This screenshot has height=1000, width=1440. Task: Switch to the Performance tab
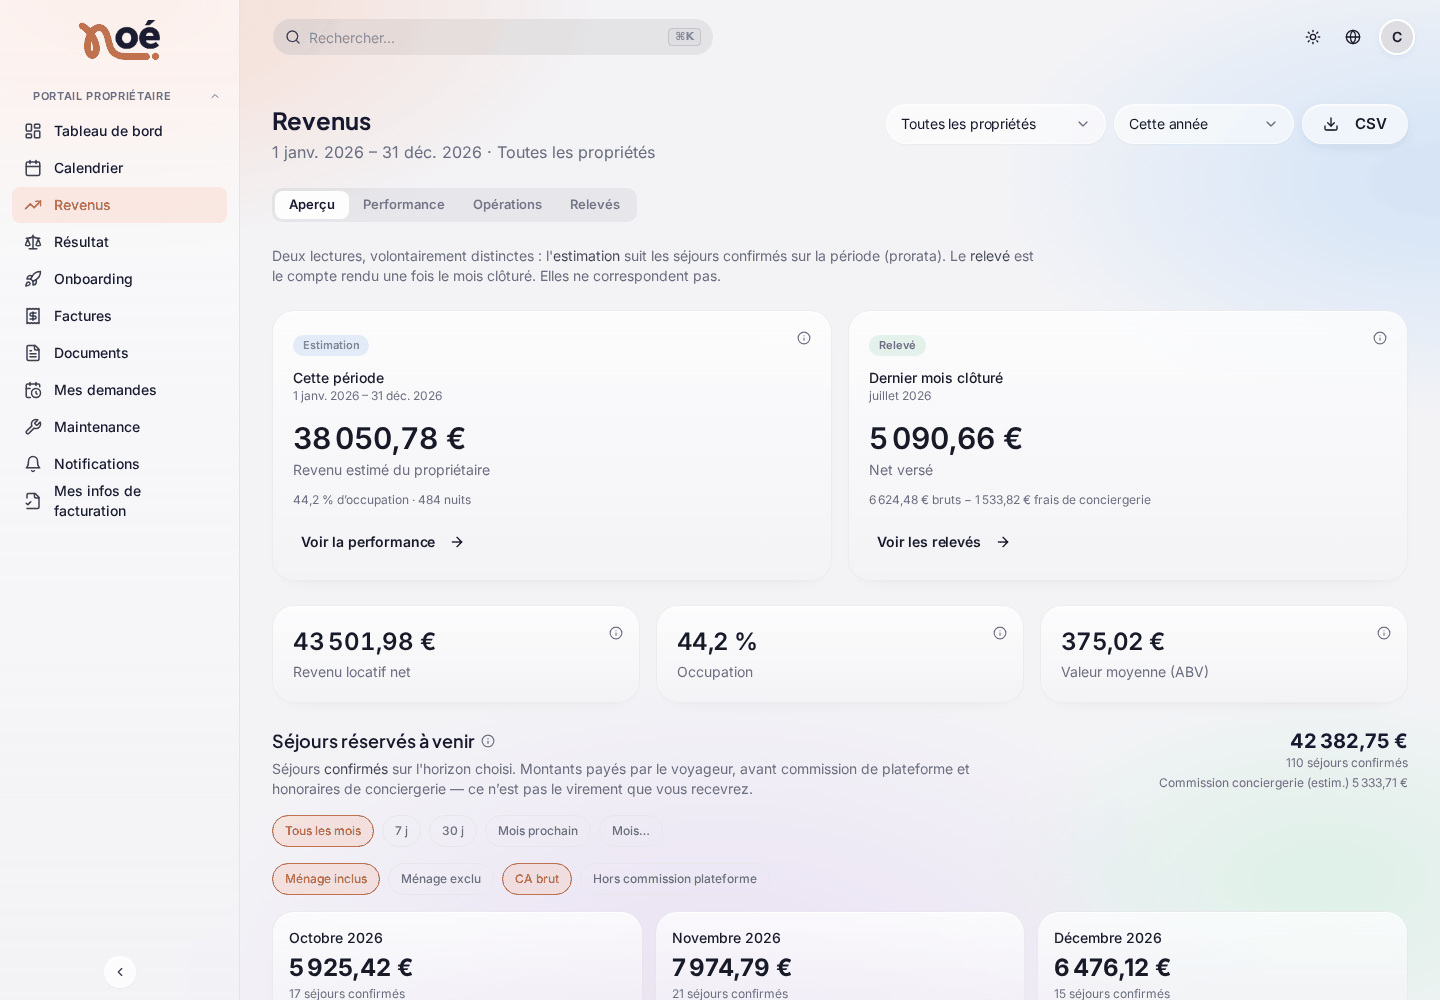404,205
